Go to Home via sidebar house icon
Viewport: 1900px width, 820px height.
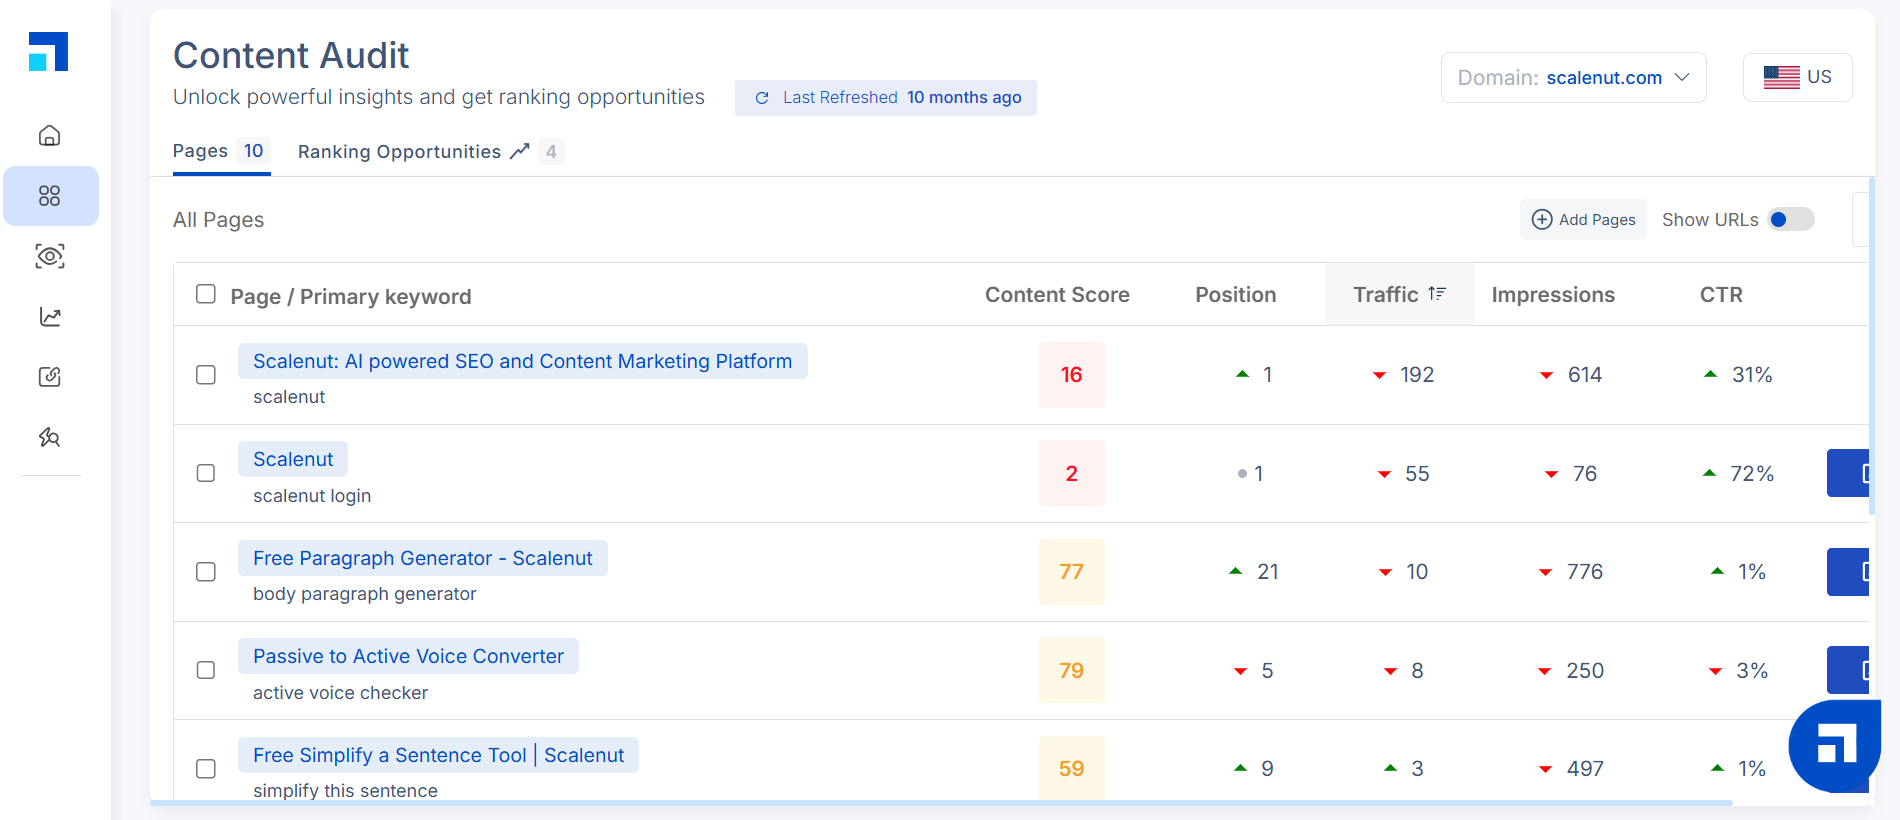pos(50,135)
